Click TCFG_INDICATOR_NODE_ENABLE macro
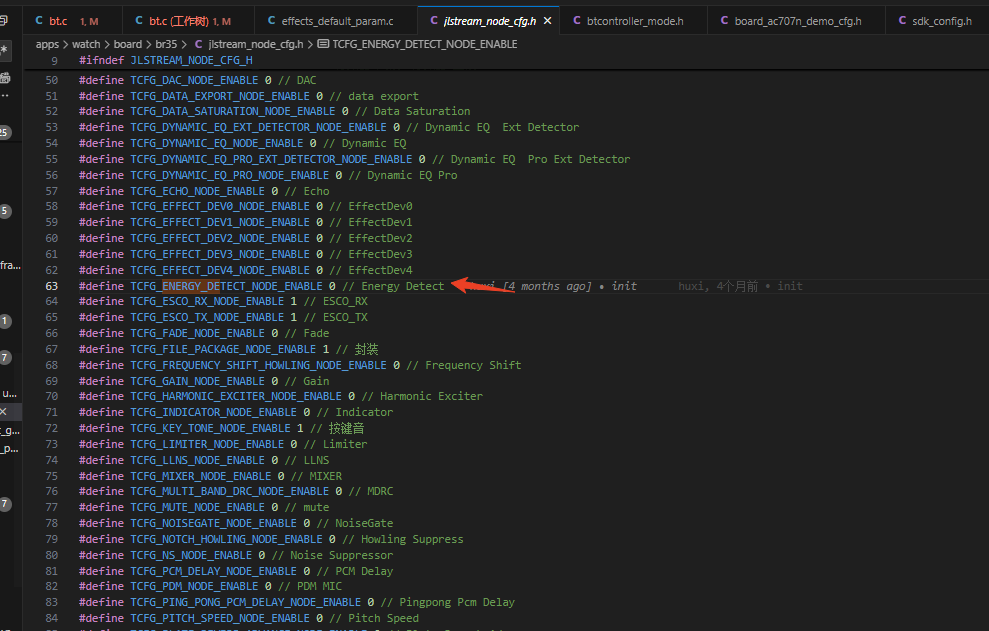 tap(213, 412)
